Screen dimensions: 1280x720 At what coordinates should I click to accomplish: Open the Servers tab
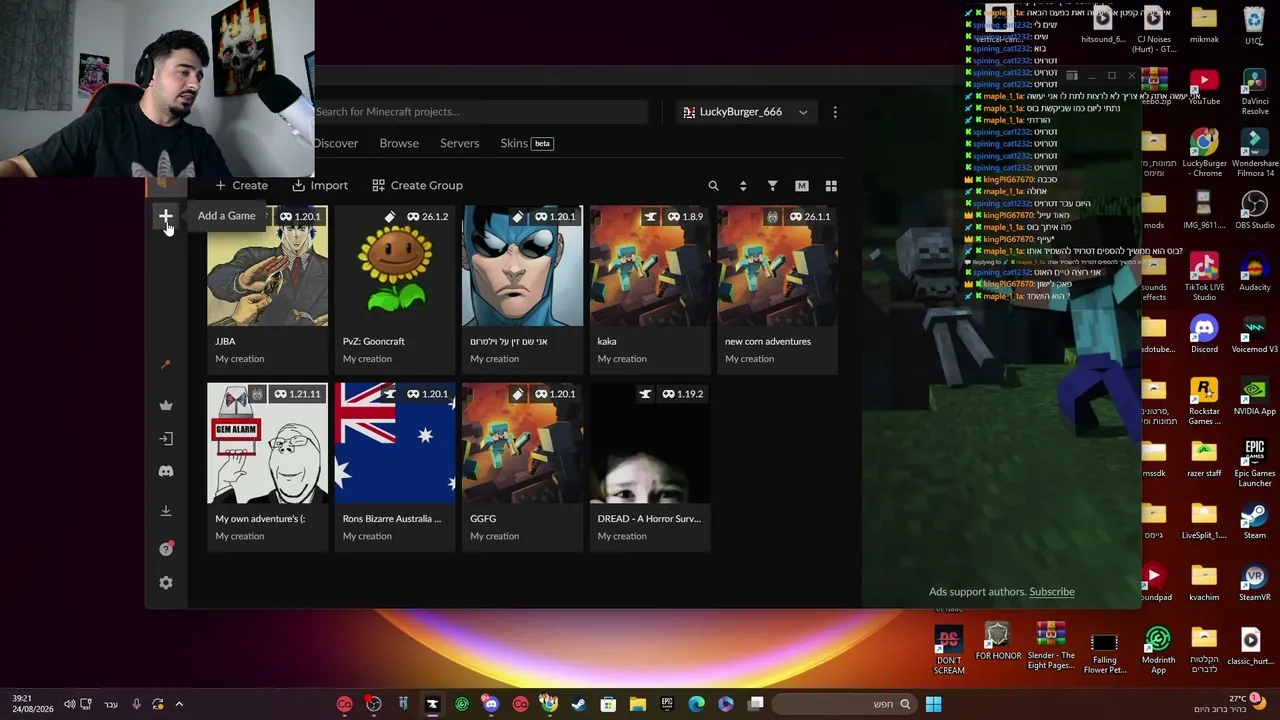coord(460,143)
